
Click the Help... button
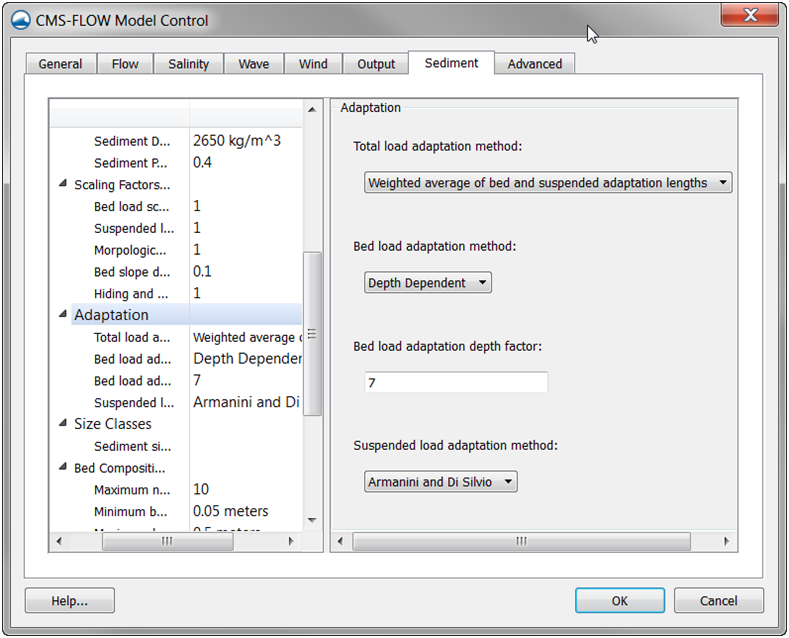click(70, 601)
